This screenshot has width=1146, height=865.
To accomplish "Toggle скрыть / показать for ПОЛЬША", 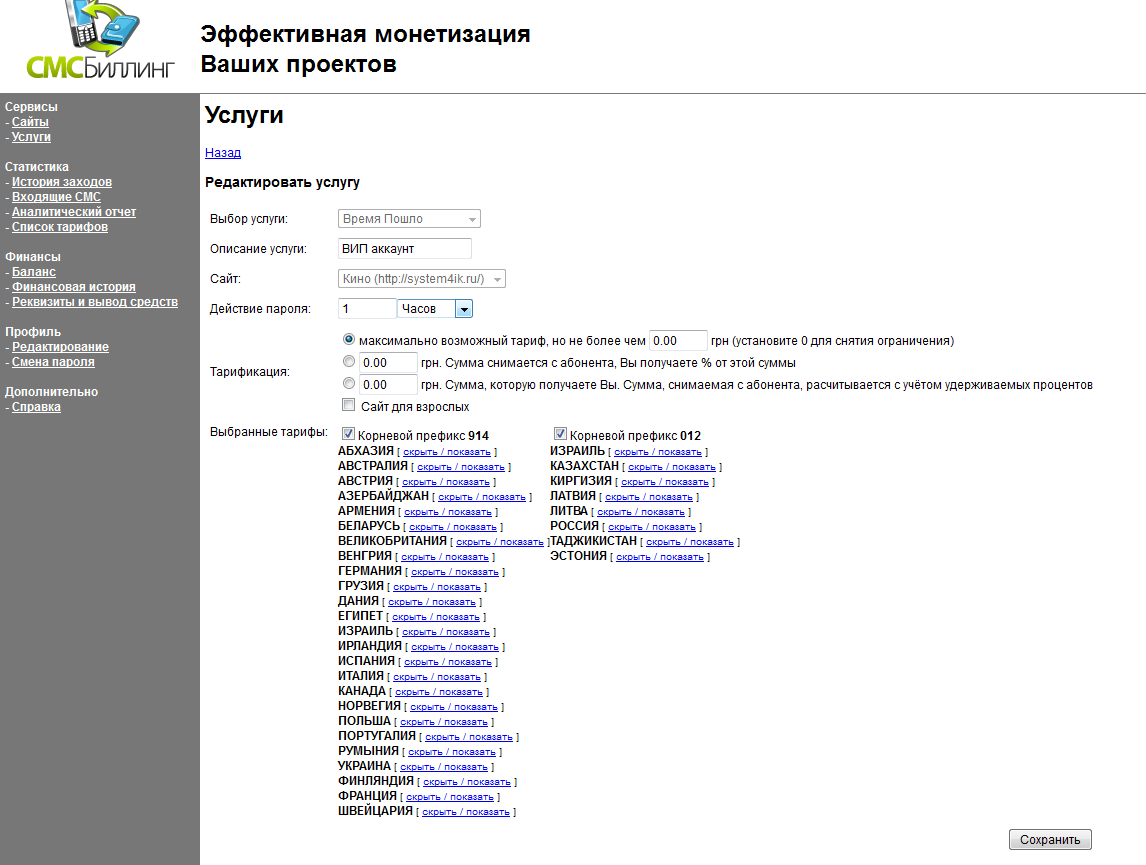I will [444, 722].
